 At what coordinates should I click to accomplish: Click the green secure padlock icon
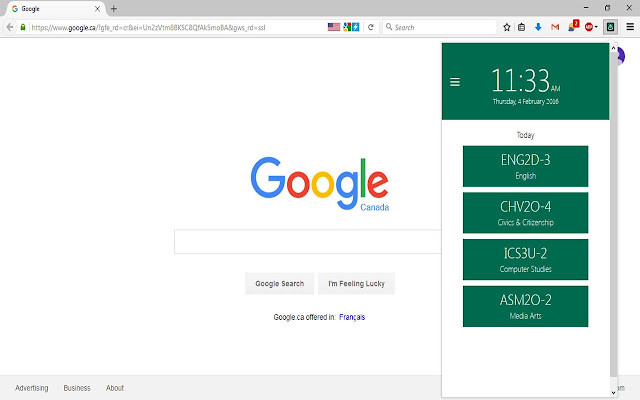pos(23,27)
